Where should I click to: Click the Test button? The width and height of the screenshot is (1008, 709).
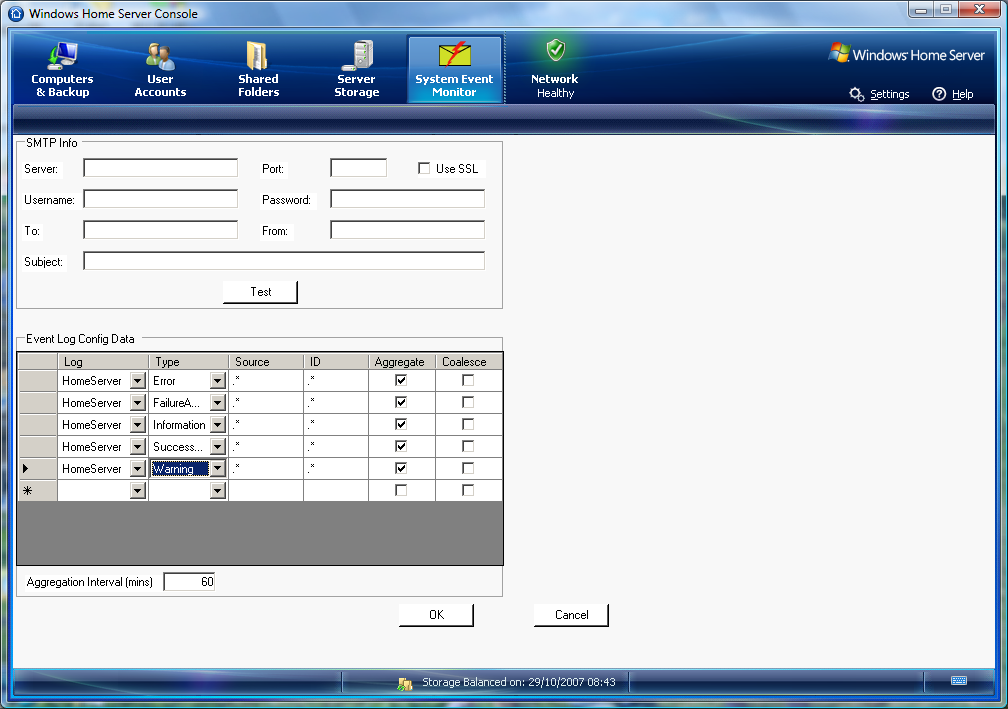coord(260,292)
